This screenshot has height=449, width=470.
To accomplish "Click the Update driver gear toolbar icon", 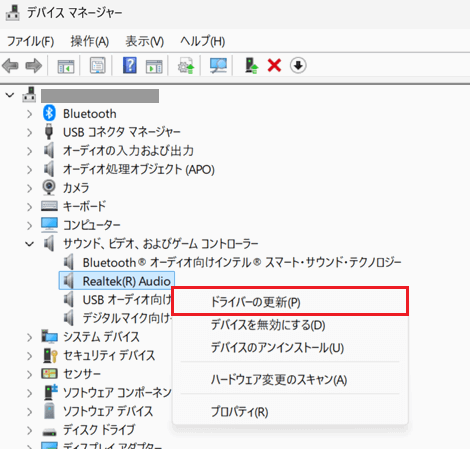I will point(186,66).
